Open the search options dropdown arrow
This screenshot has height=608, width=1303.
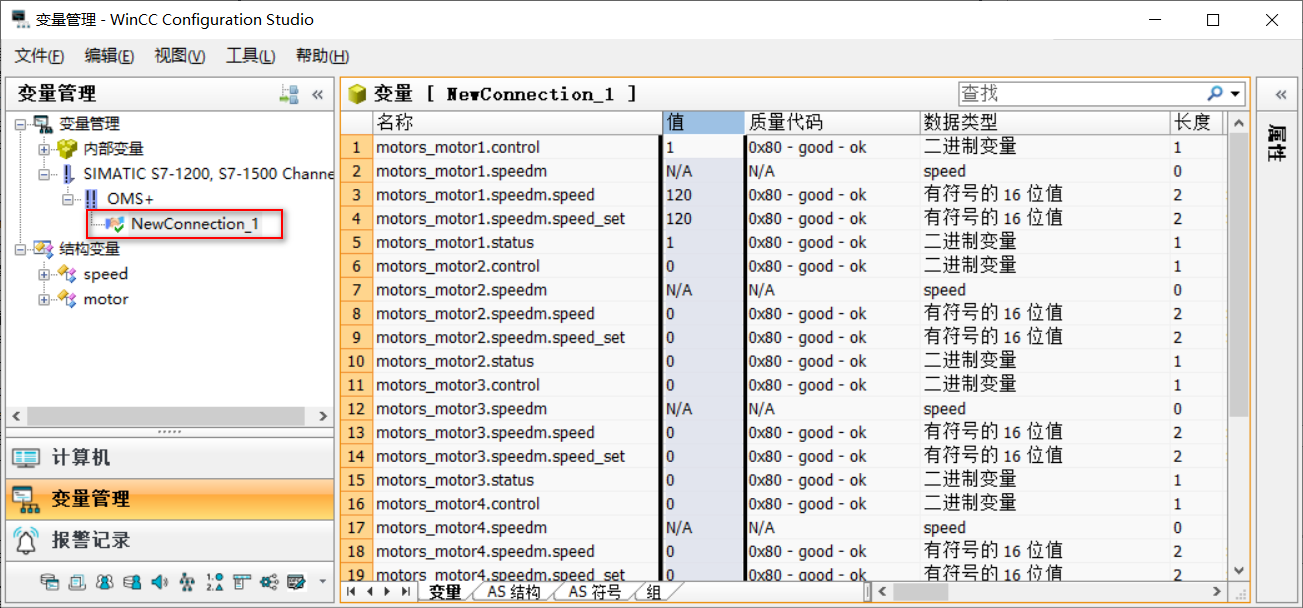tap(1236, 94)
